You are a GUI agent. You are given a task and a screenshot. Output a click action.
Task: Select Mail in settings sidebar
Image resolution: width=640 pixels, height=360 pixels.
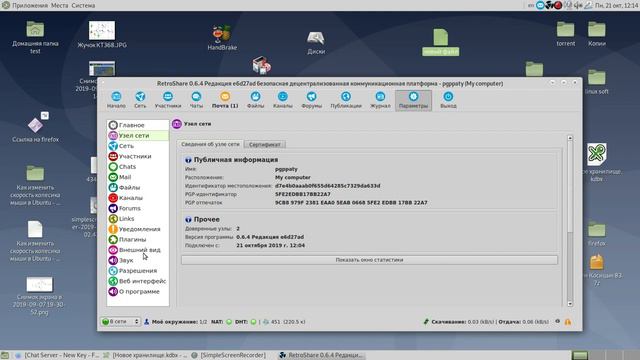[x=138, y=177]
